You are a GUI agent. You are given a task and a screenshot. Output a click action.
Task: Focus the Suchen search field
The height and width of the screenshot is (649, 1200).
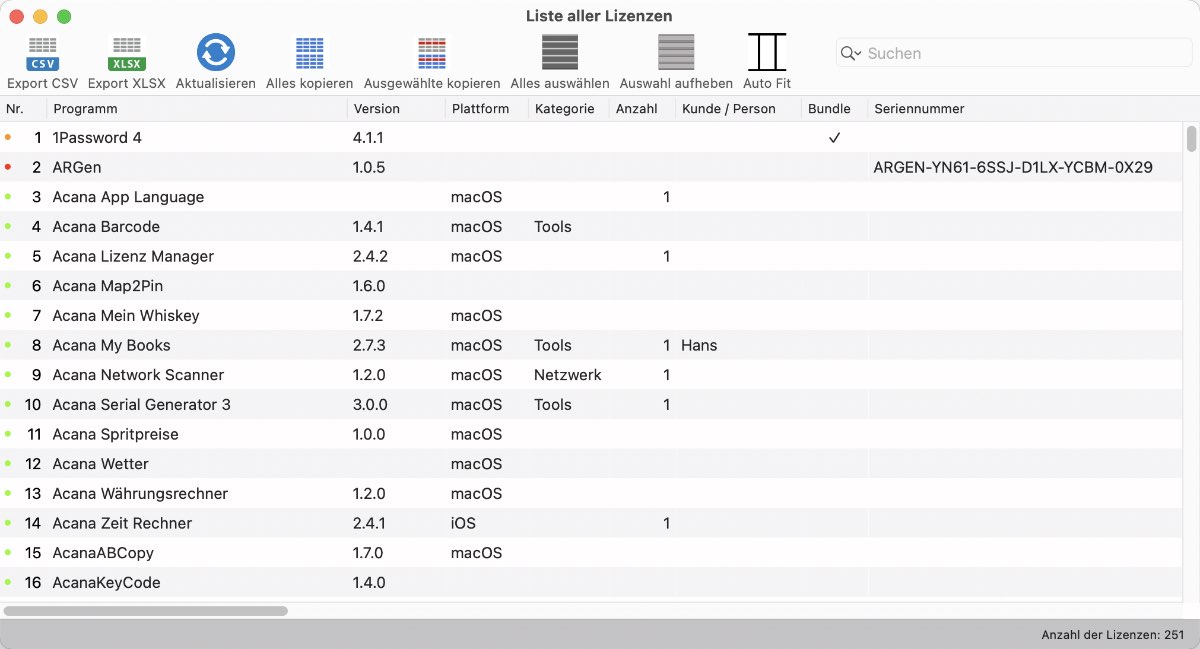click(x=1014, y=53)
